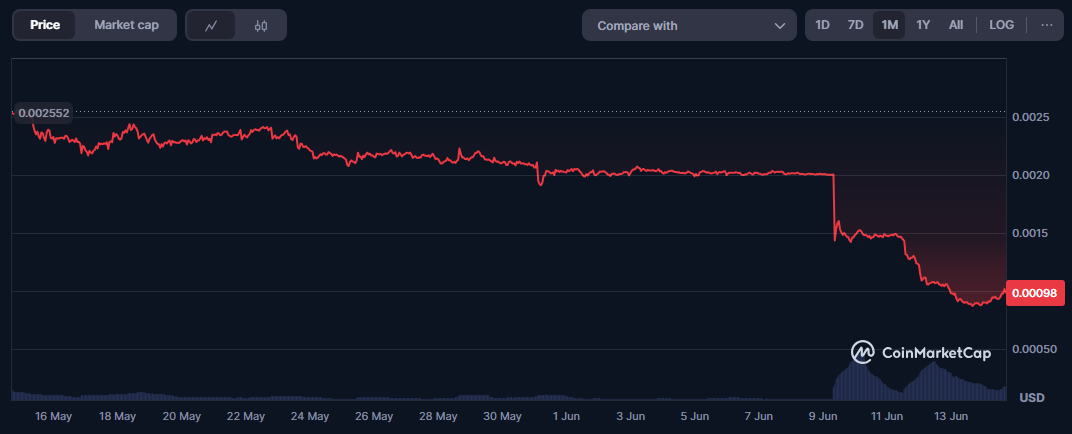This screenshot has width=1072, height=434.
Task: Click the 18 May date label
Action: click(117, 416)
